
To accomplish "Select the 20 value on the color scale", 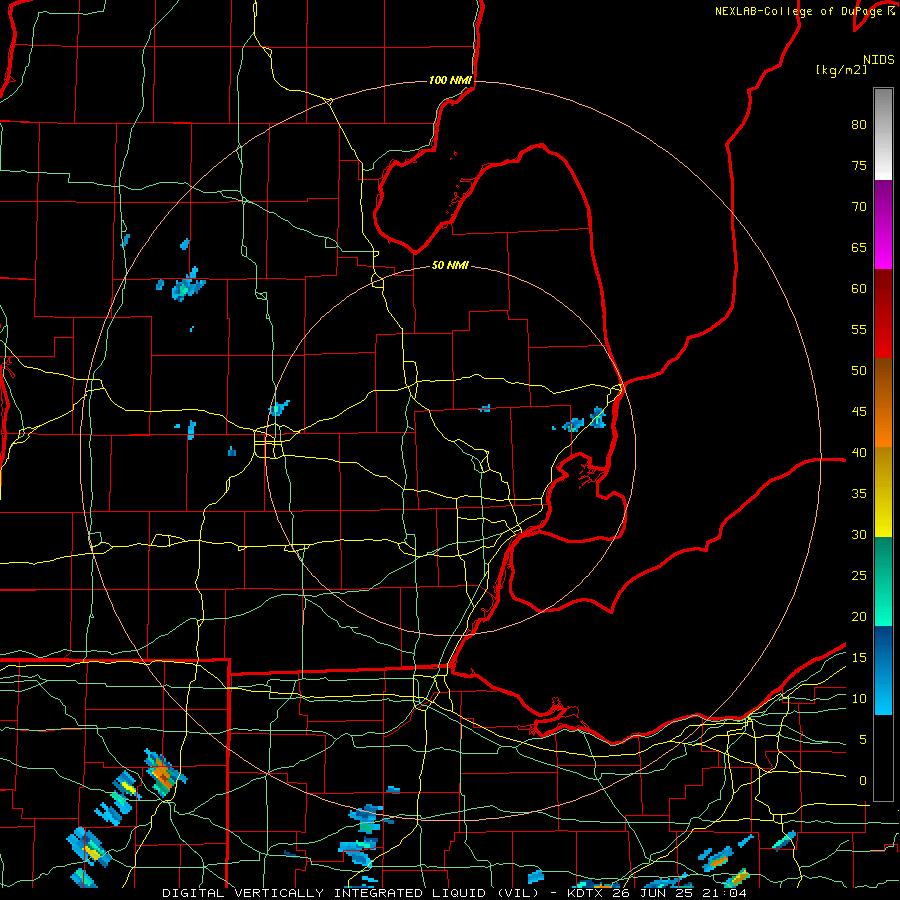I will (x=859, y=616).
